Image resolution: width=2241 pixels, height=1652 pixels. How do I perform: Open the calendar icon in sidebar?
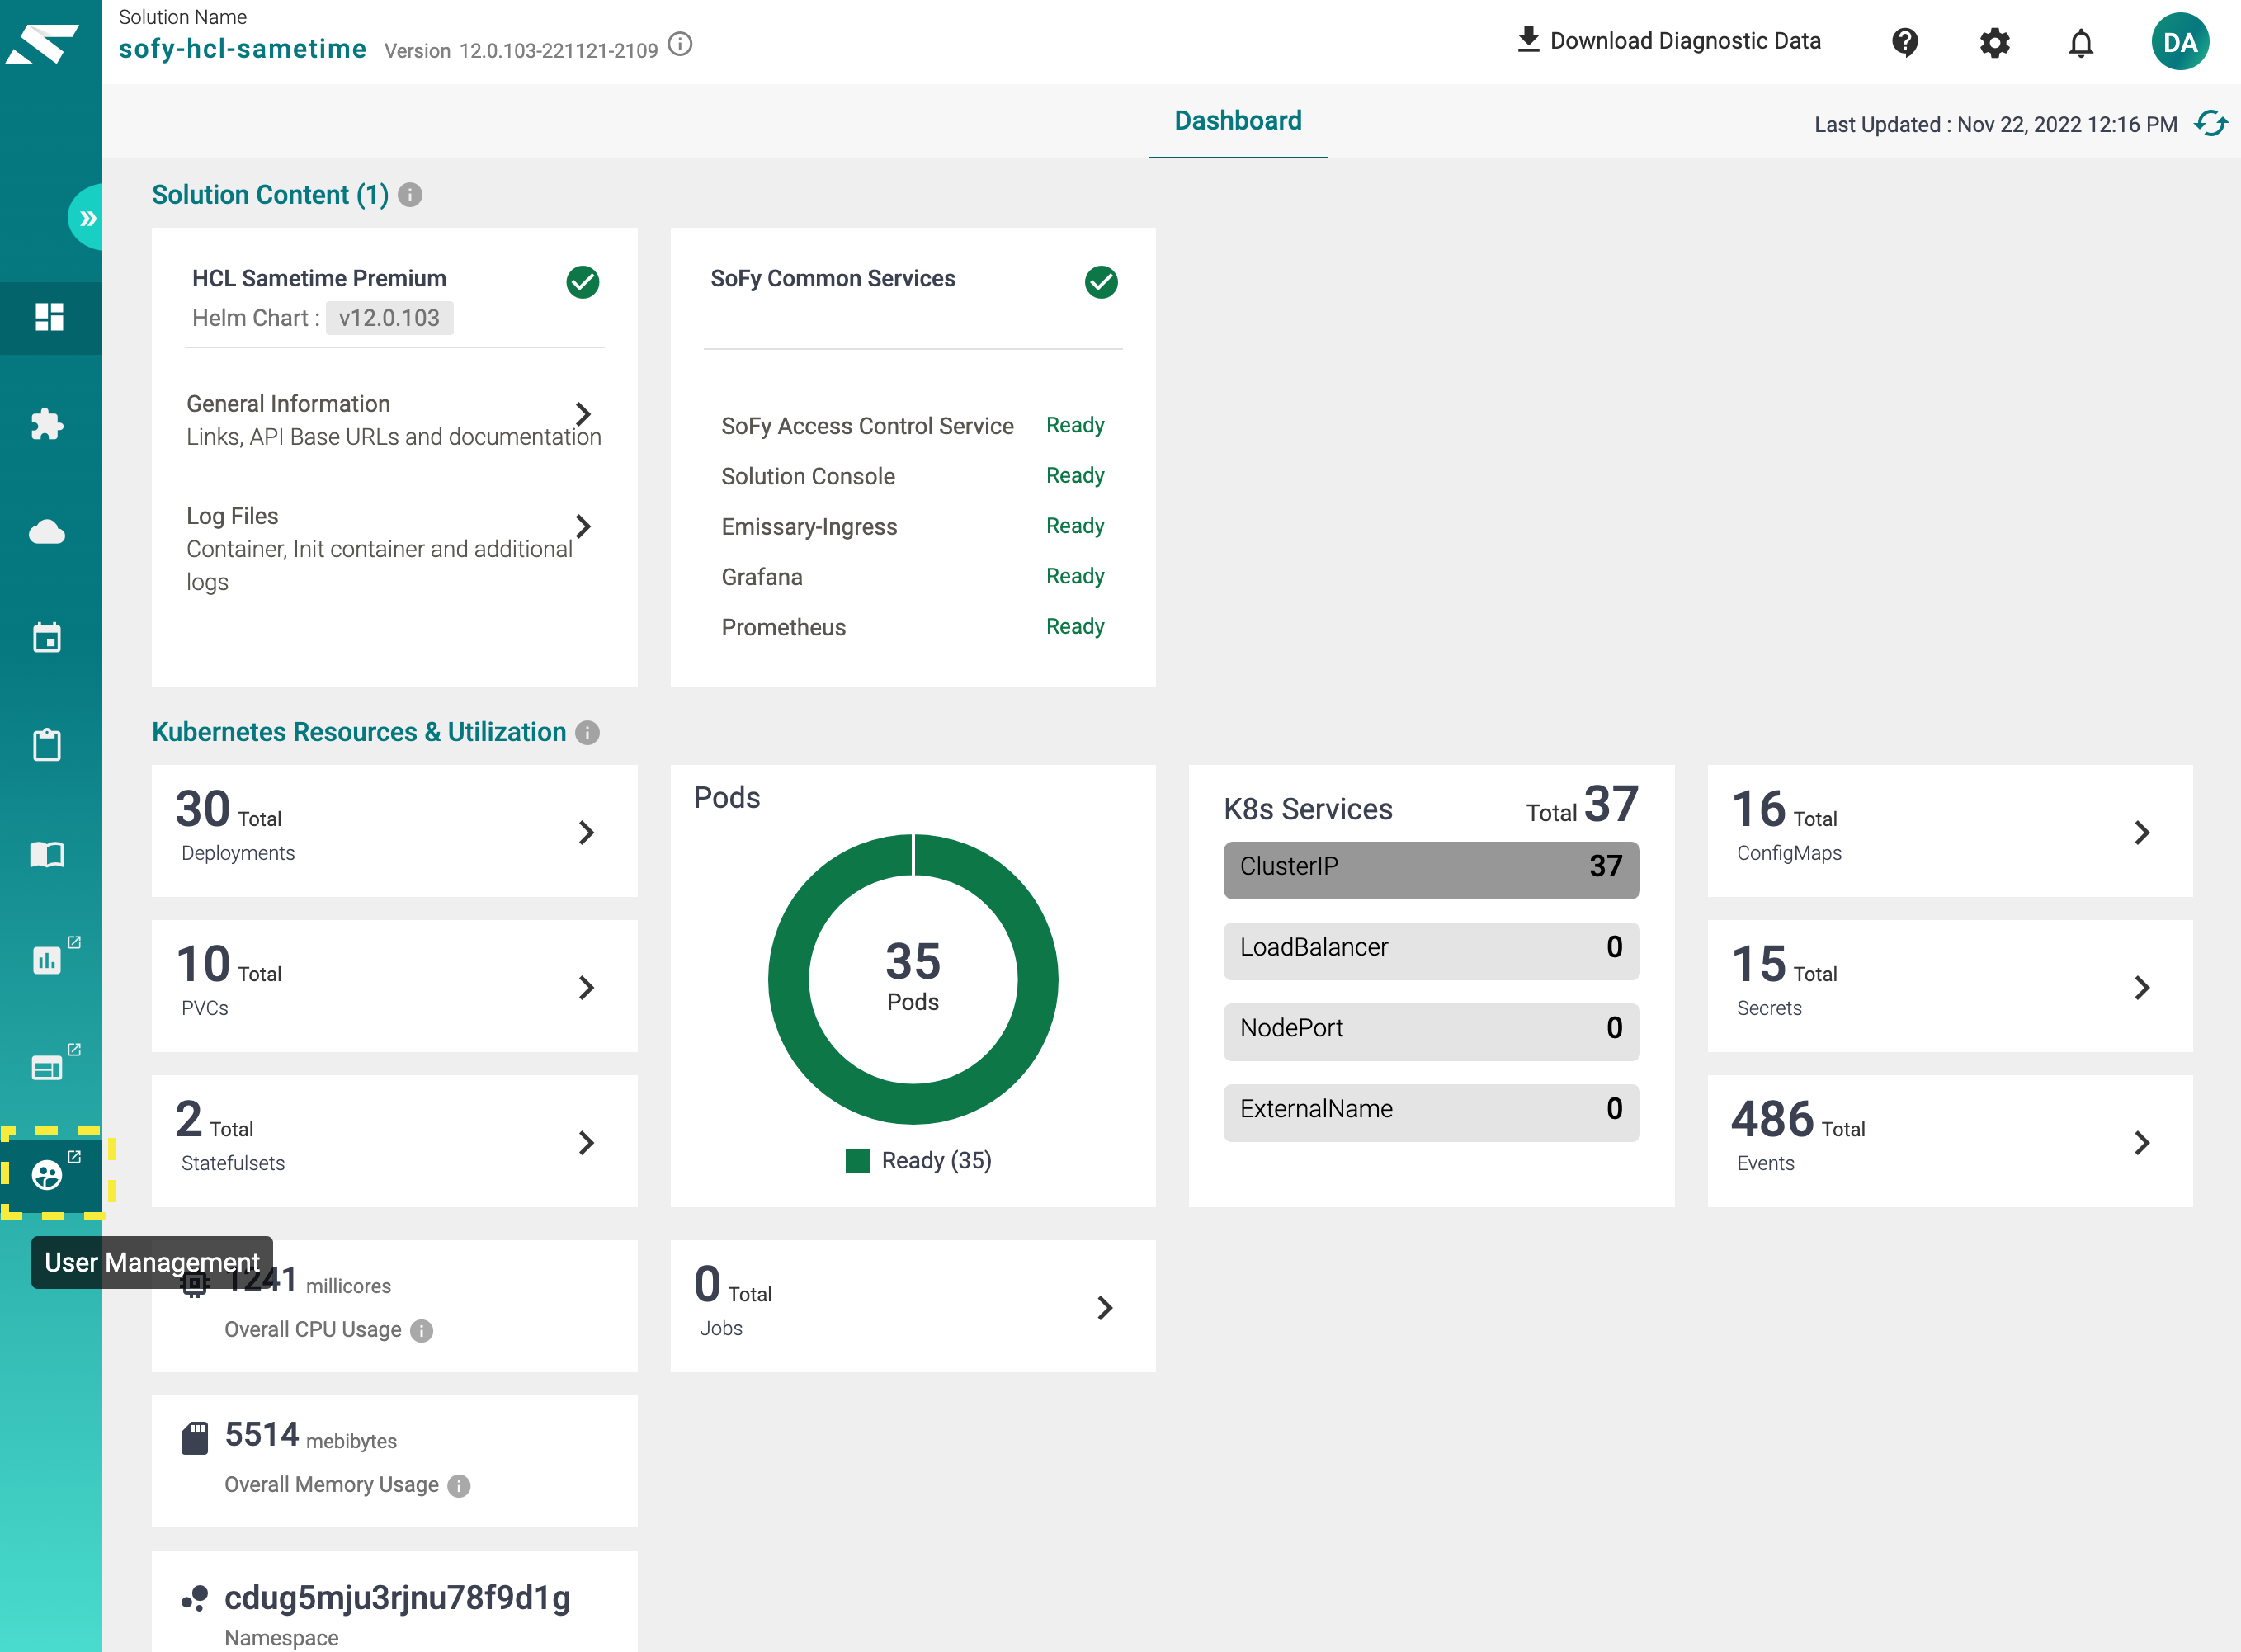[47, 637]
